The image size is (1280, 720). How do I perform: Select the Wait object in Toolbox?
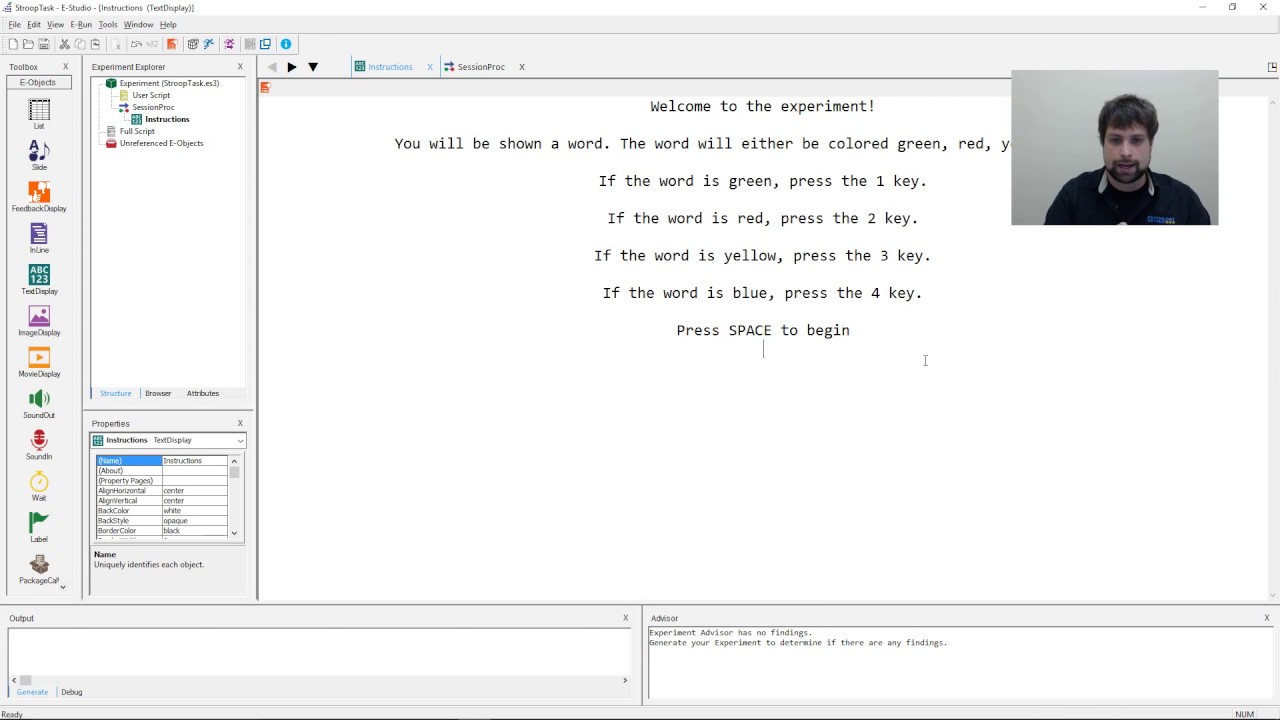pyautogui.click(x=39, y=486)
